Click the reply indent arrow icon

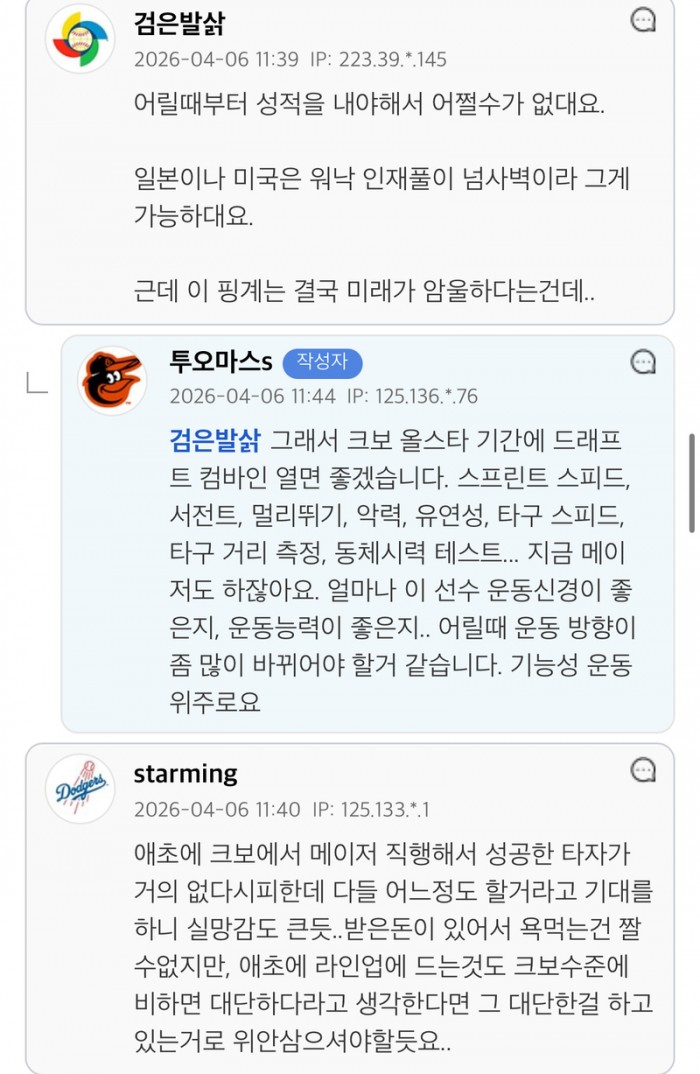37,382
